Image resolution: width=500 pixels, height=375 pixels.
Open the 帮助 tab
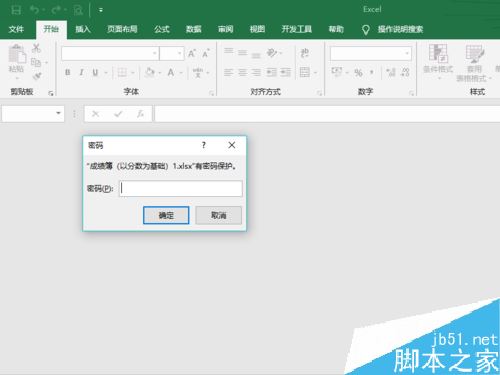pyautogui.click(x=336, y=29)
